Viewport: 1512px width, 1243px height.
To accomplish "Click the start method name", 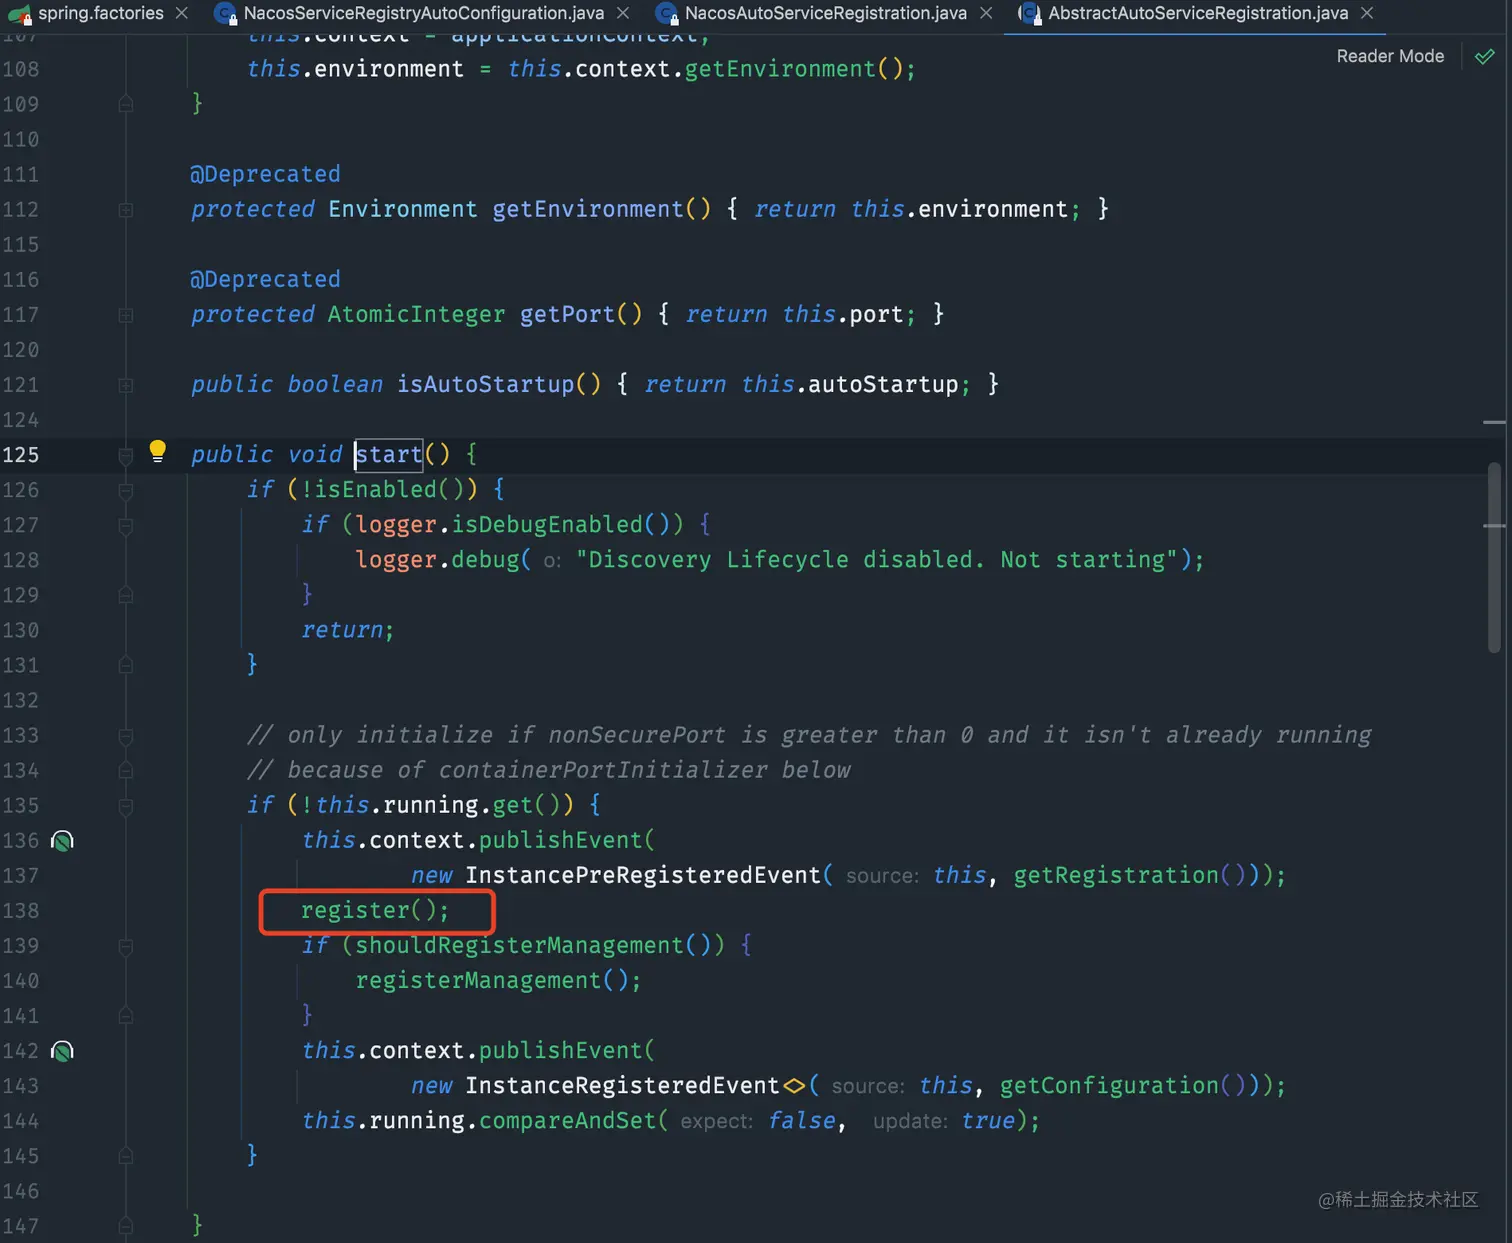I will pyautogui.click(x=389, y=455).
